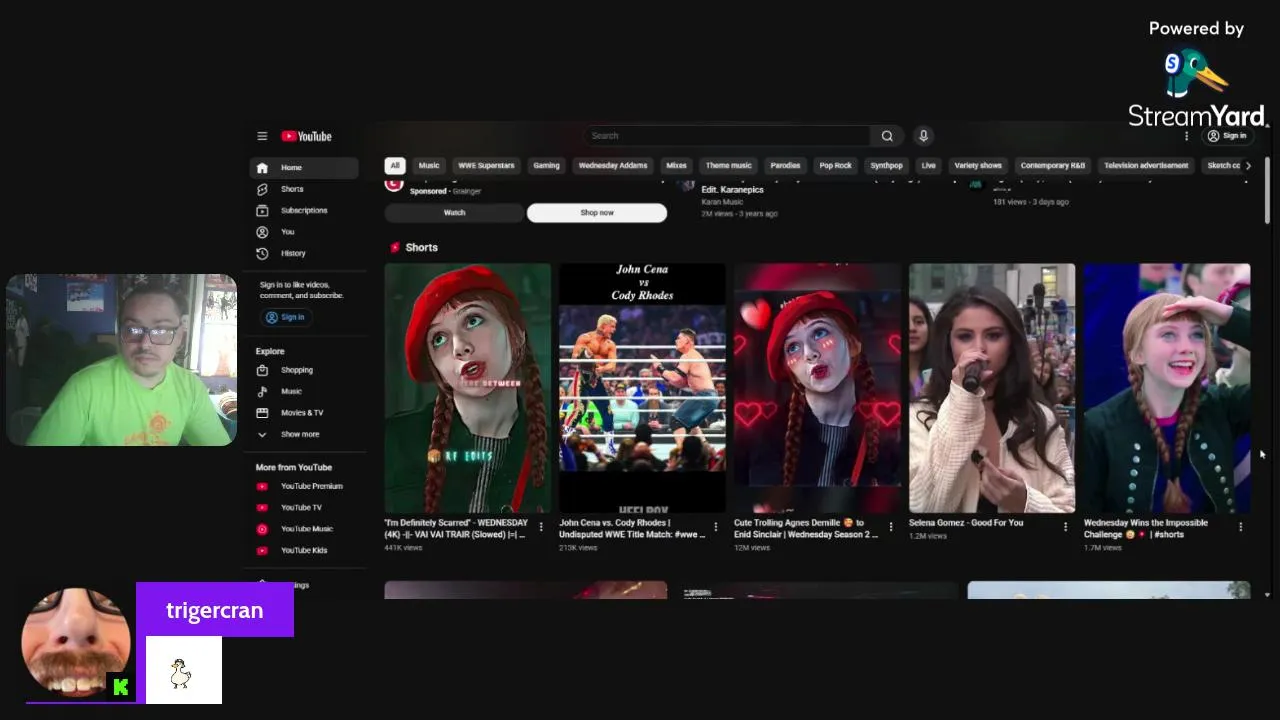Open YouTube Music icon
The width and height of the screenshot is (1280, 720).
pos(262,529)
